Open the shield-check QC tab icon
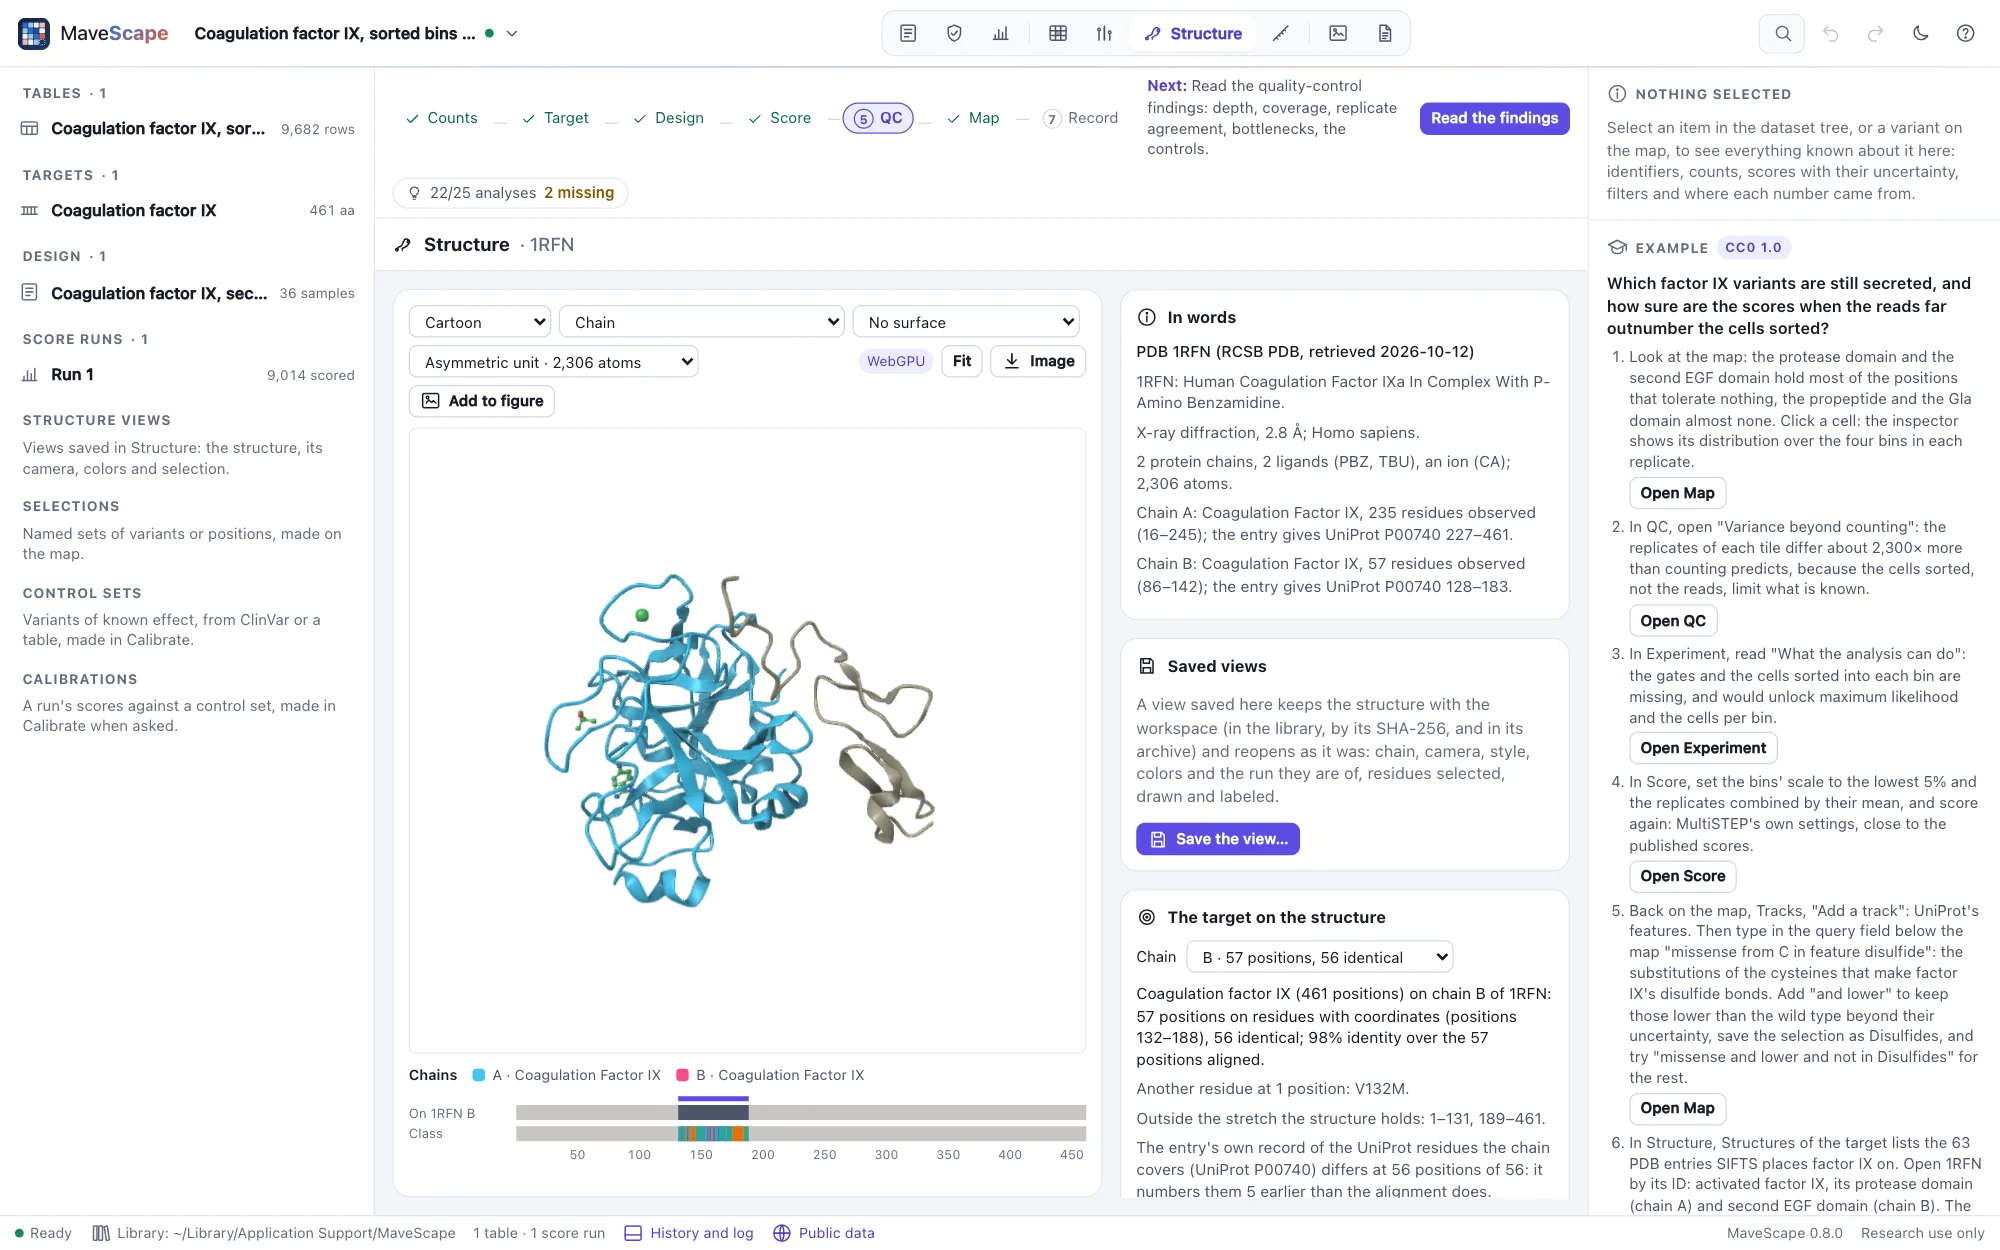This screenshot has height=1250, width=2000. (x=954, y=33)
